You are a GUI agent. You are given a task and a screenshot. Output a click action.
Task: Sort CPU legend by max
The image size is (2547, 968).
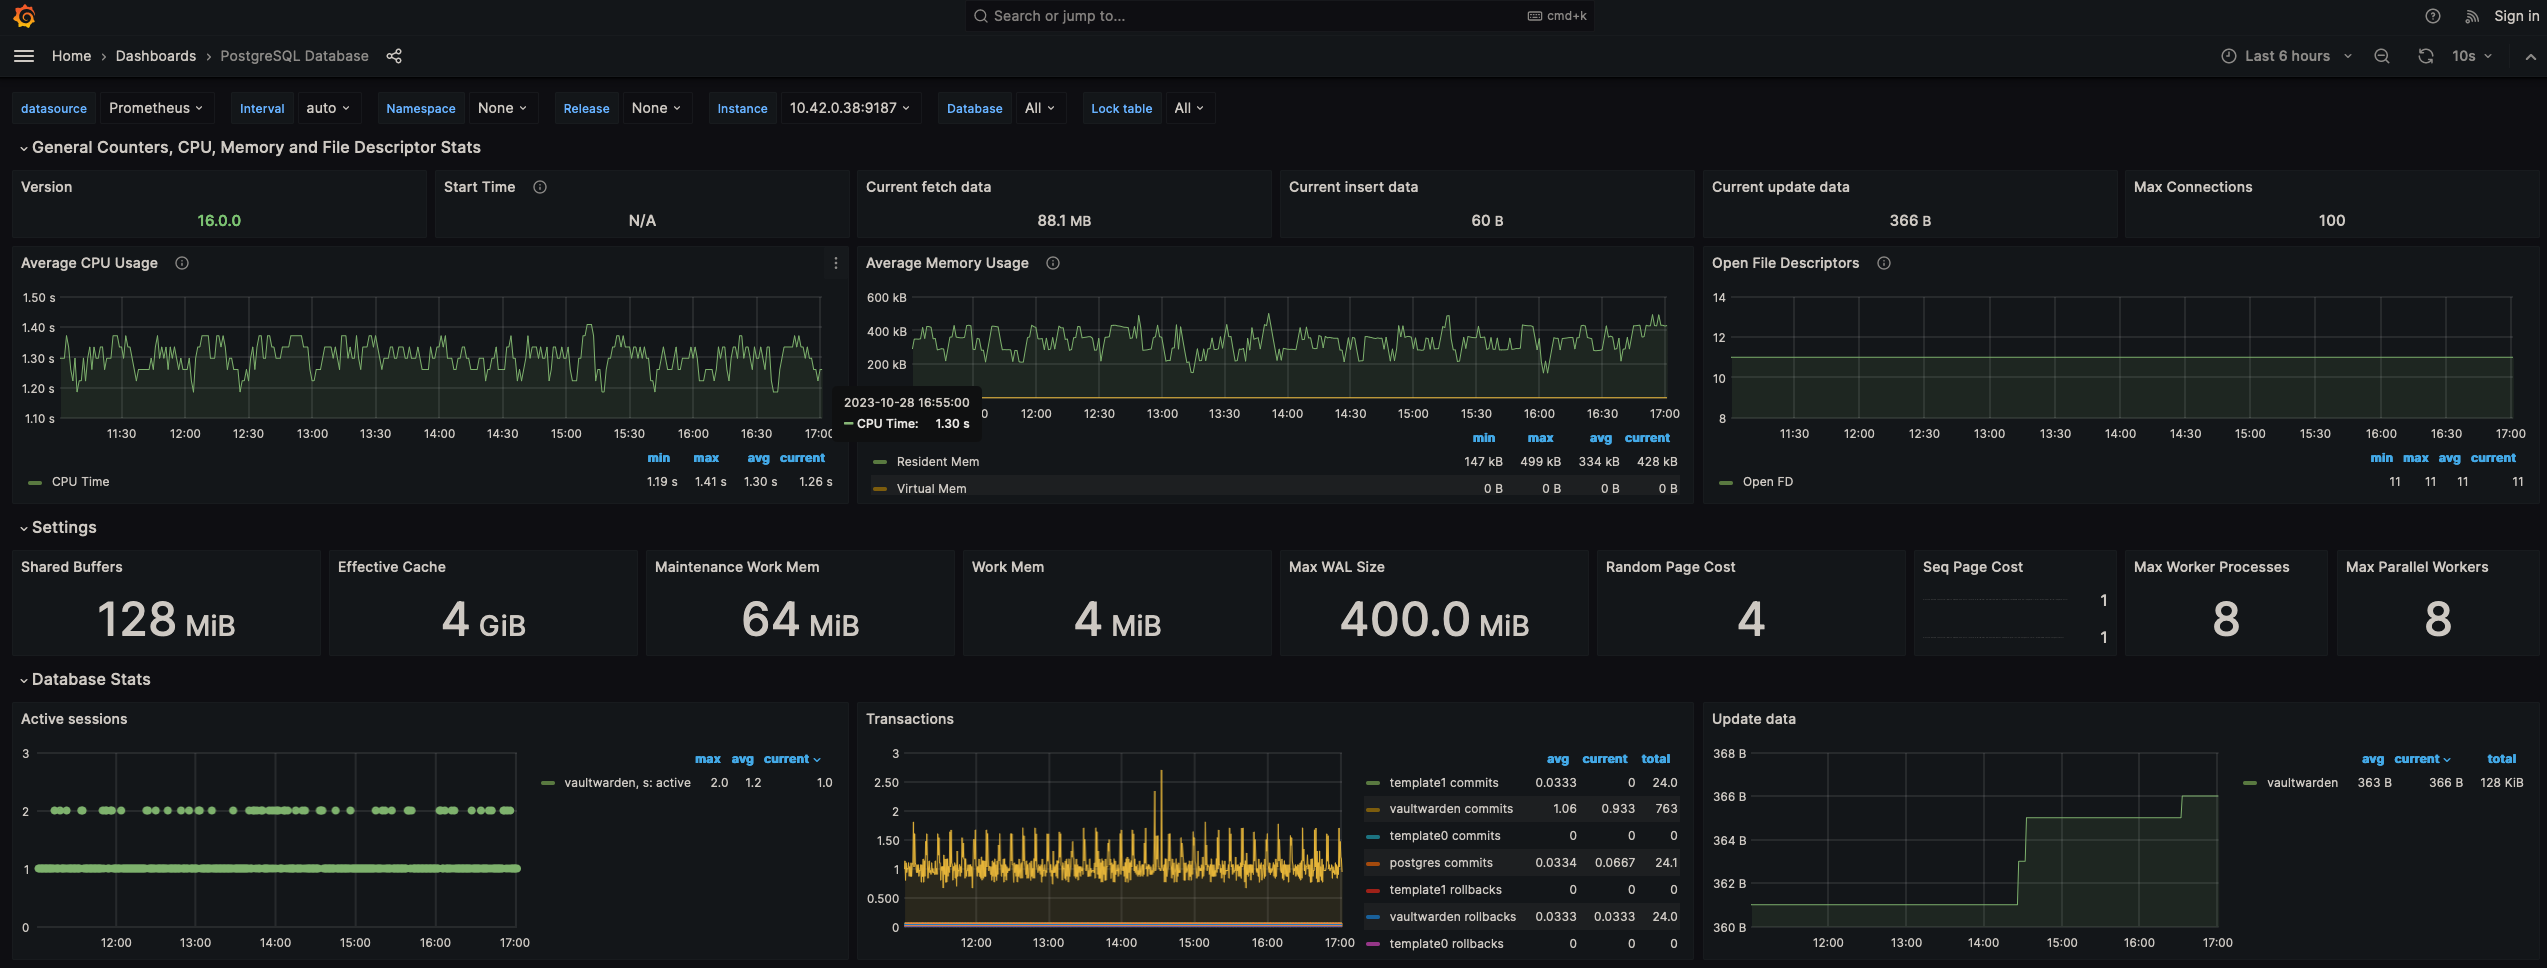click(x=706, y=458)
